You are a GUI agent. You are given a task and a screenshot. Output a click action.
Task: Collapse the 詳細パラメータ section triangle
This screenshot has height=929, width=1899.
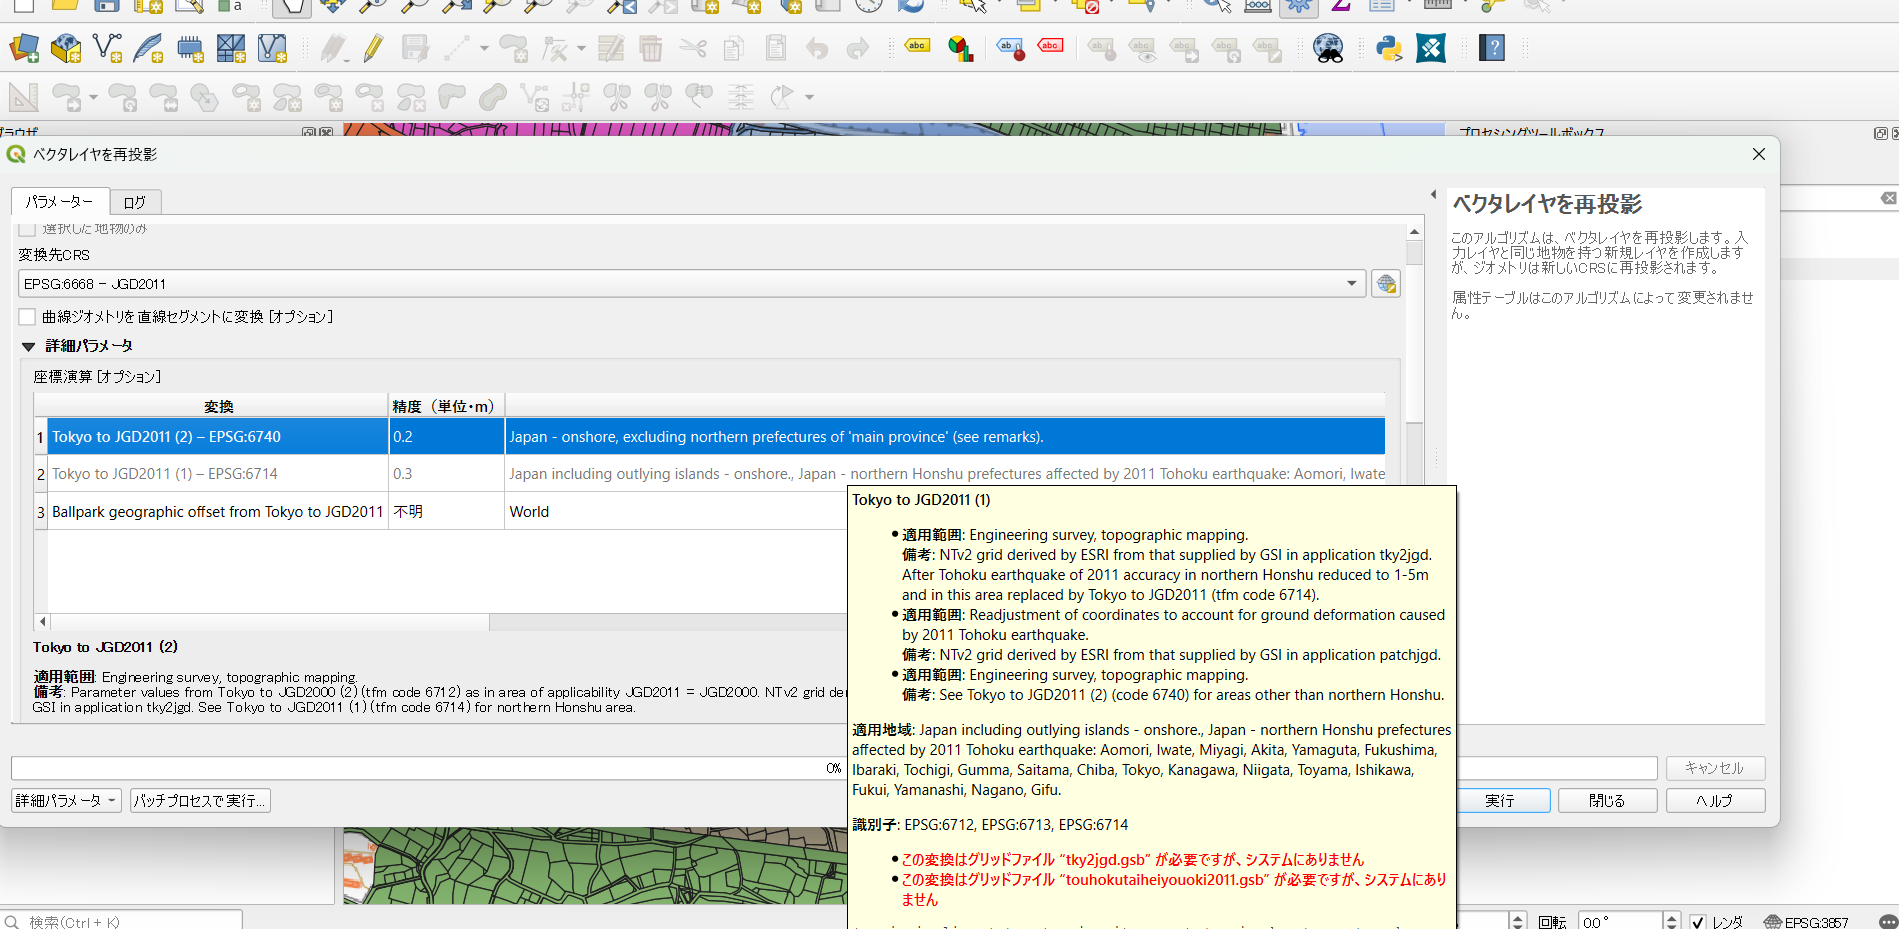coord(28,347)
